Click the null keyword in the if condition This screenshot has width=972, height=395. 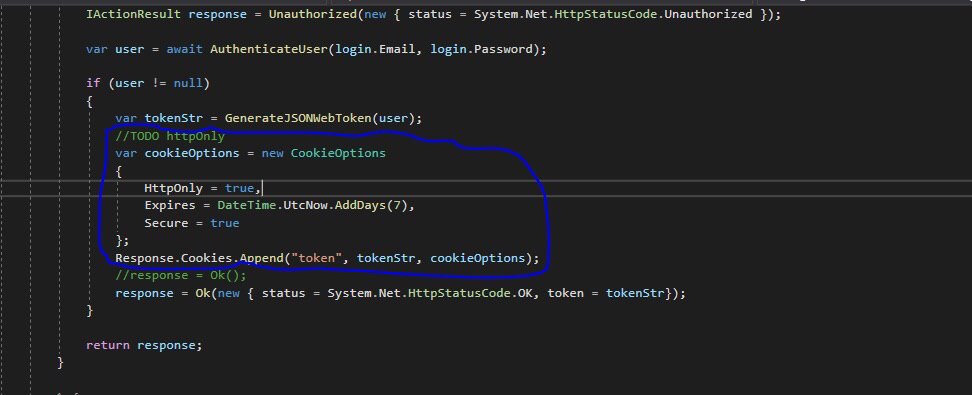(188, 83)
